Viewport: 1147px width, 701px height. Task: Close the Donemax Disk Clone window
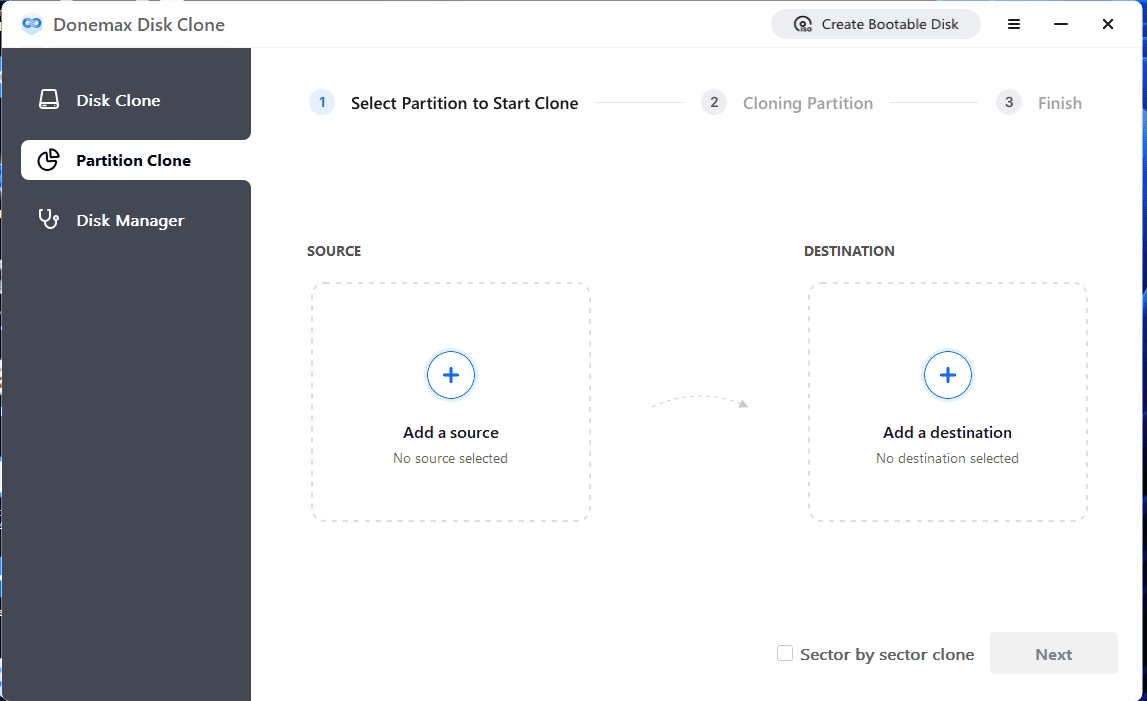pyautogui.click(x=1107, y=24)
